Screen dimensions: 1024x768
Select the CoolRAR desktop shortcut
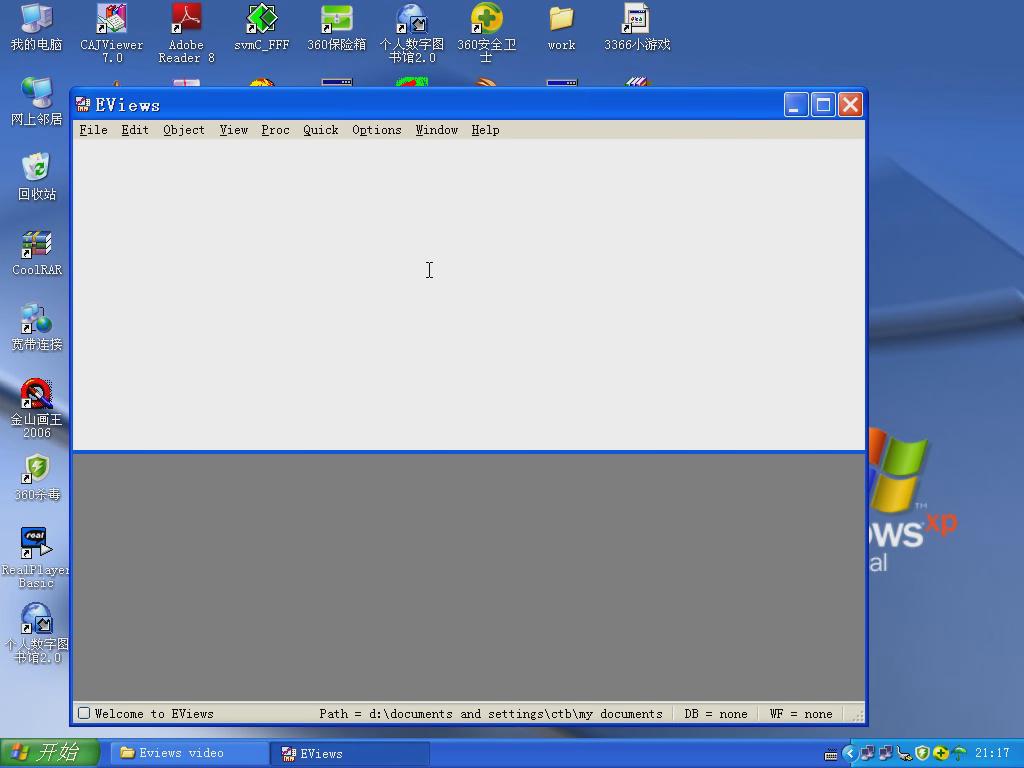(x=37, y=253)
